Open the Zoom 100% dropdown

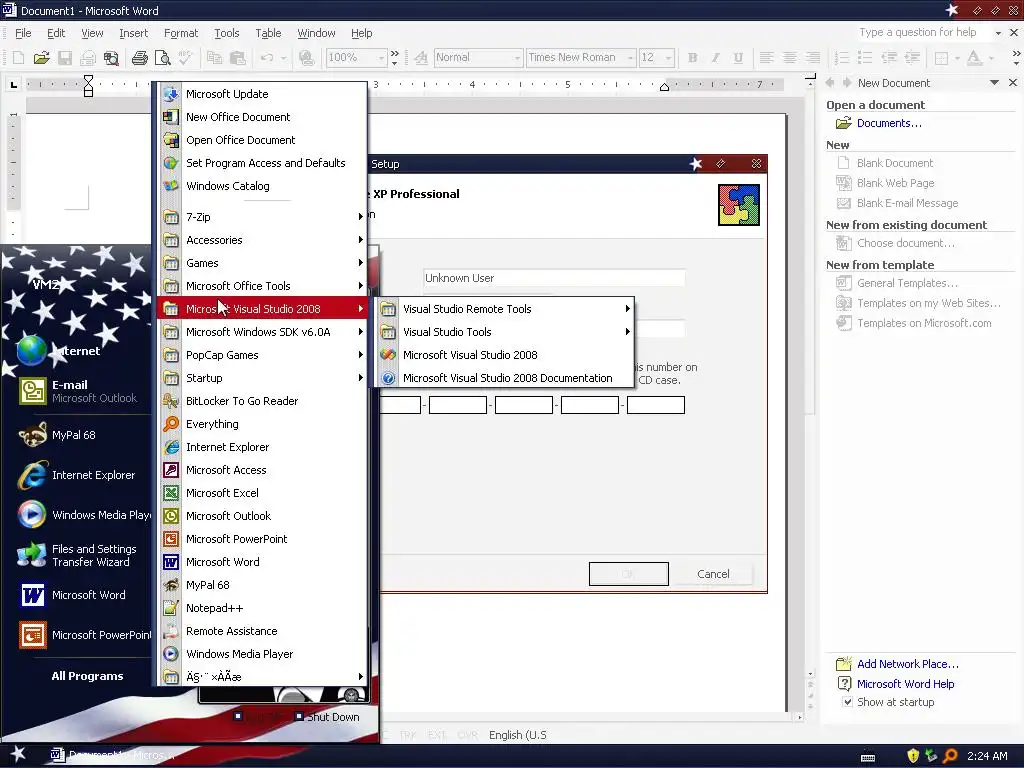381,58
